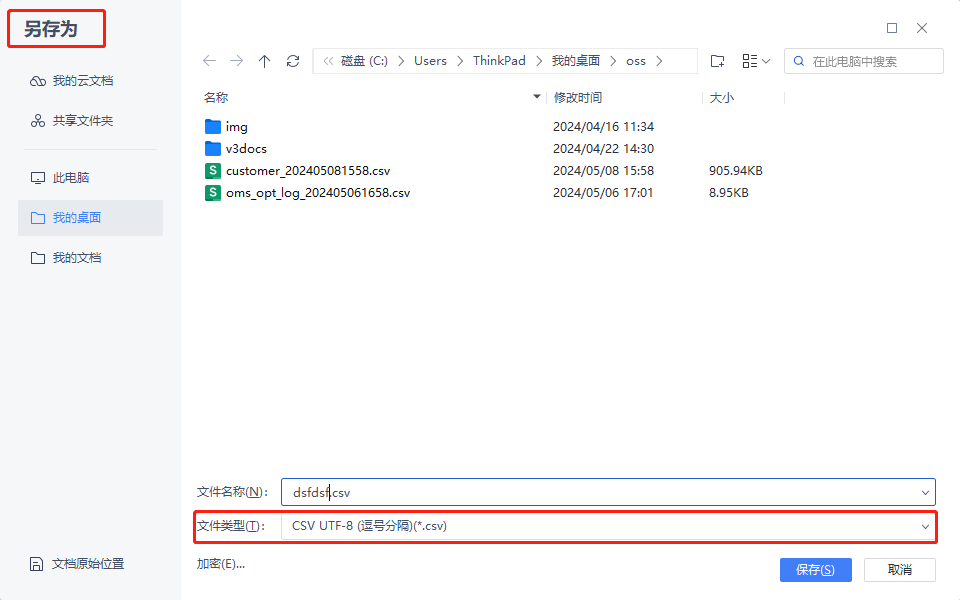Select This PC in sidebar
This screenshot has height=600, width=960.
(70, 178)
